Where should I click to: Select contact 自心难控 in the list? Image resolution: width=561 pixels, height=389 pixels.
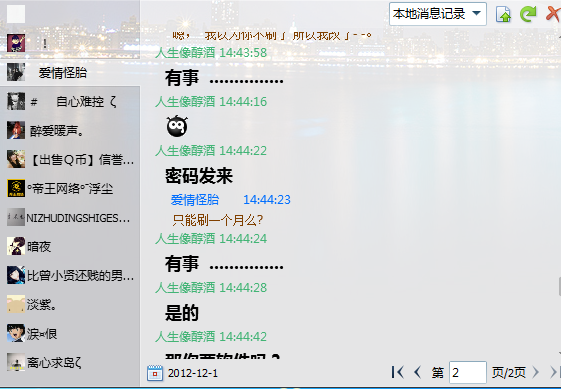tap(70, 101)
